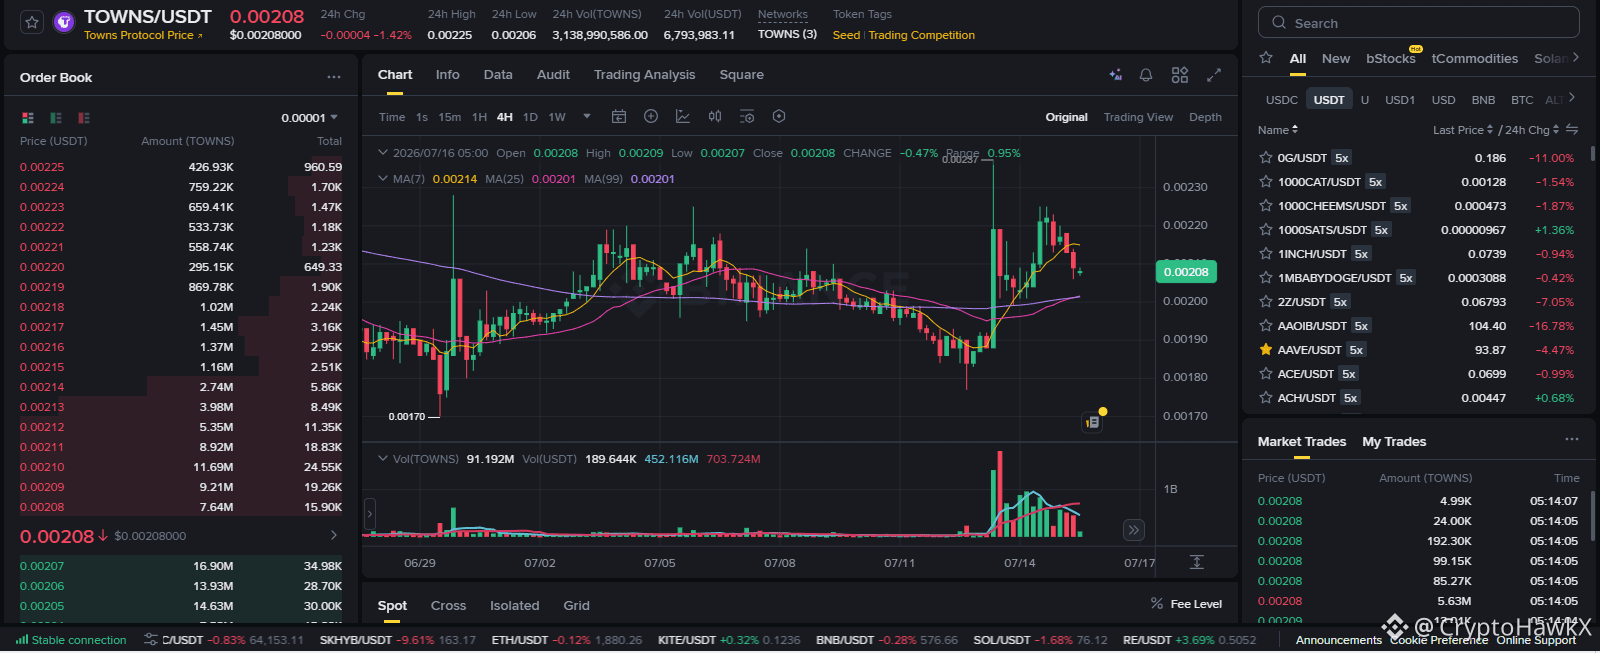Show more market category tabs arrow
This screenshot has height=653, width=1600.
(x=1575, y=58)
